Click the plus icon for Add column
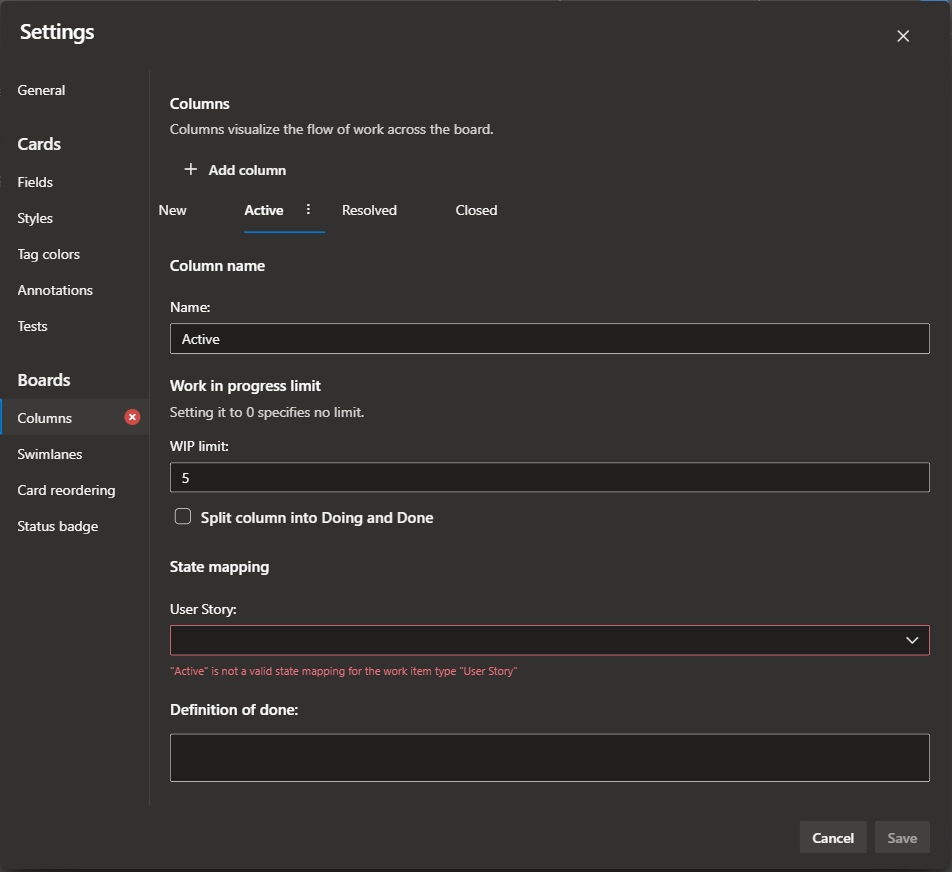 tap(191, 169)
